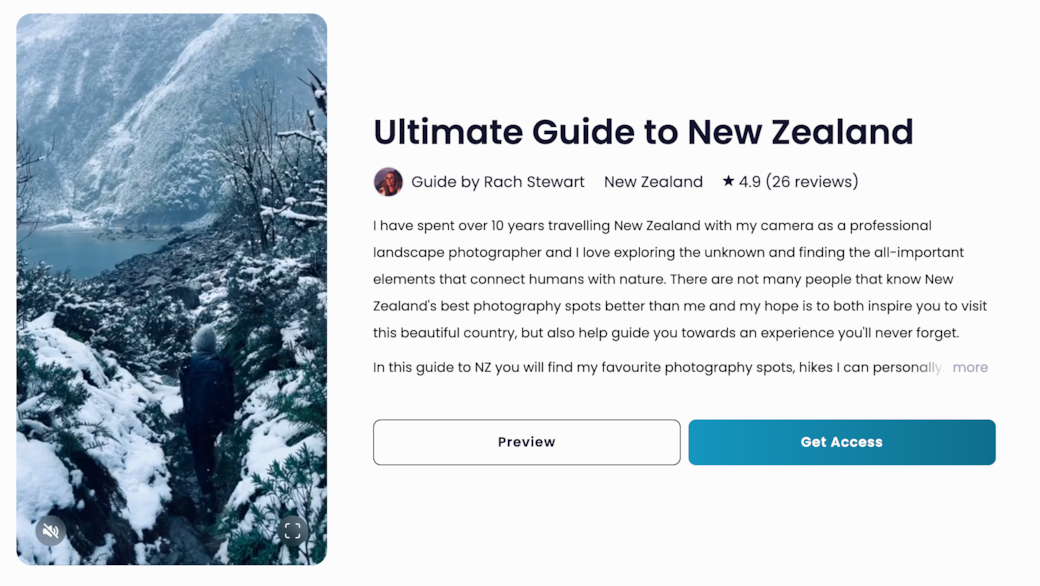Click the 4.9 rating number
Screen dimensions: 1040x586
click(x=749, y=182)
